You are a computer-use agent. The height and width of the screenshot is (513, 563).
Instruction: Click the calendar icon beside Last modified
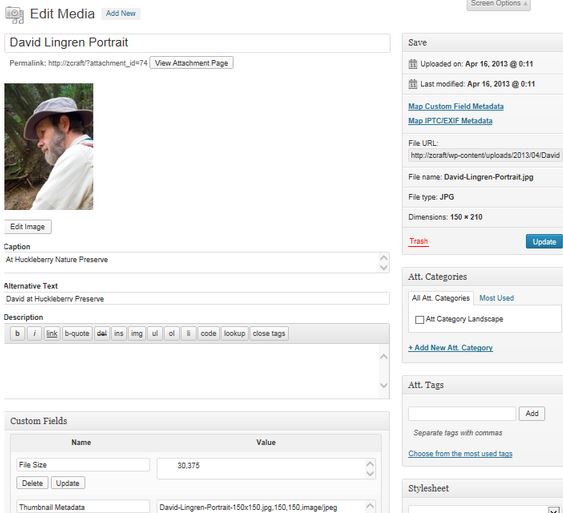coord(413,84)
